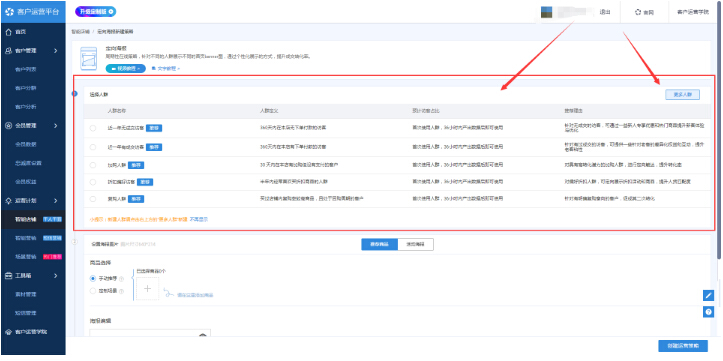
Task: Click the home icon in the sidebar
Action: coord(8,32)
